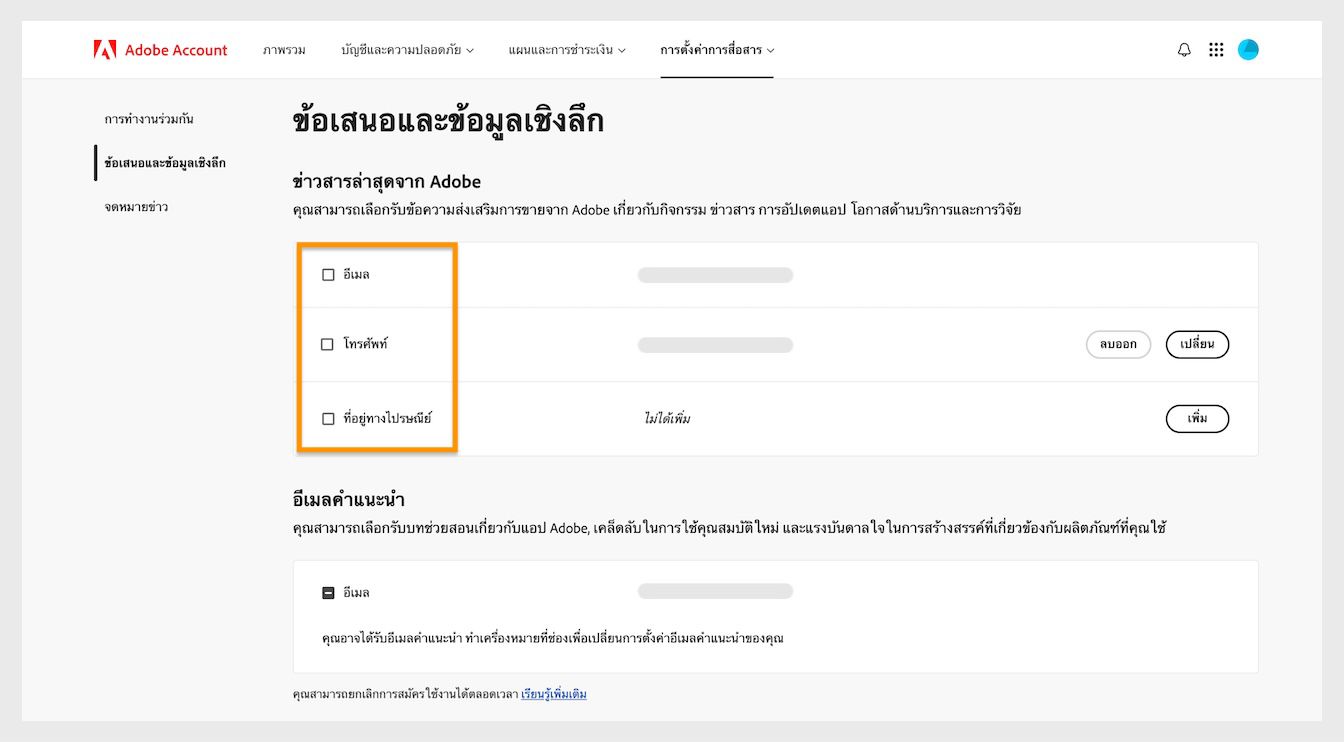This screenshot has width=1344, height=742.
Task: Check the อีเมล checkbox
Action: pyautogui.click(x=328, y=273)
